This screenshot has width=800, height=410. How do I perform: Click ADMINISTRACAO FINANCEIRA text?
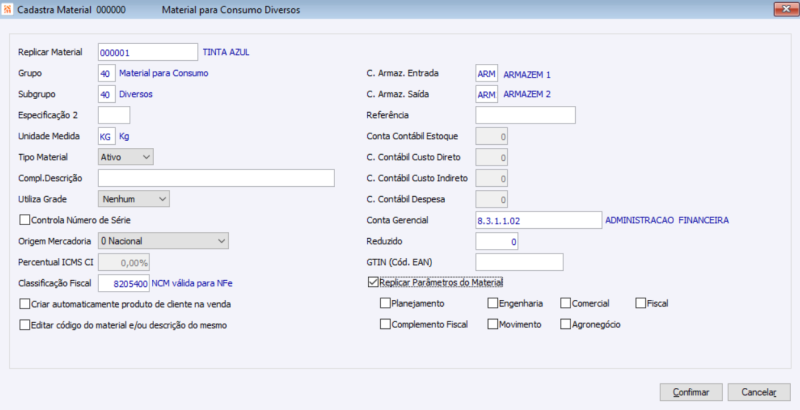pos(667,220)
